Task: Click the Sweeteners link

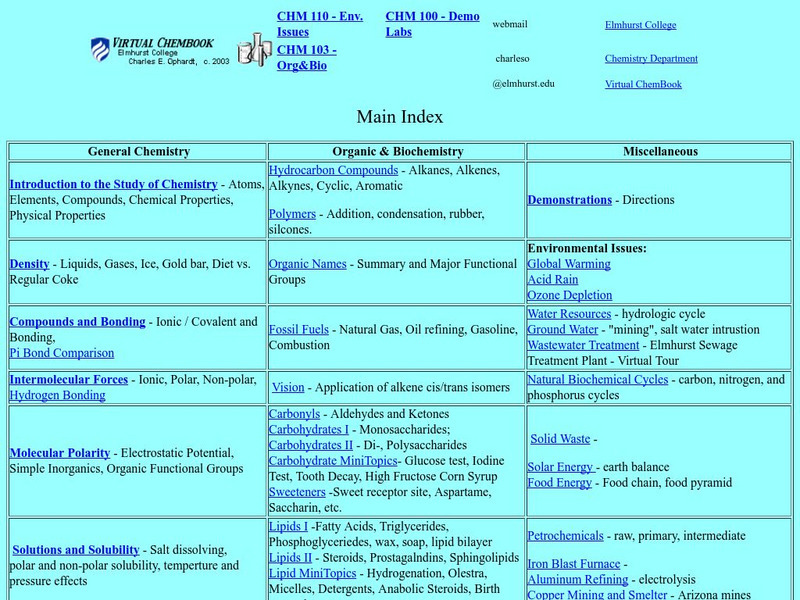Action: click(x=297, y=491)
